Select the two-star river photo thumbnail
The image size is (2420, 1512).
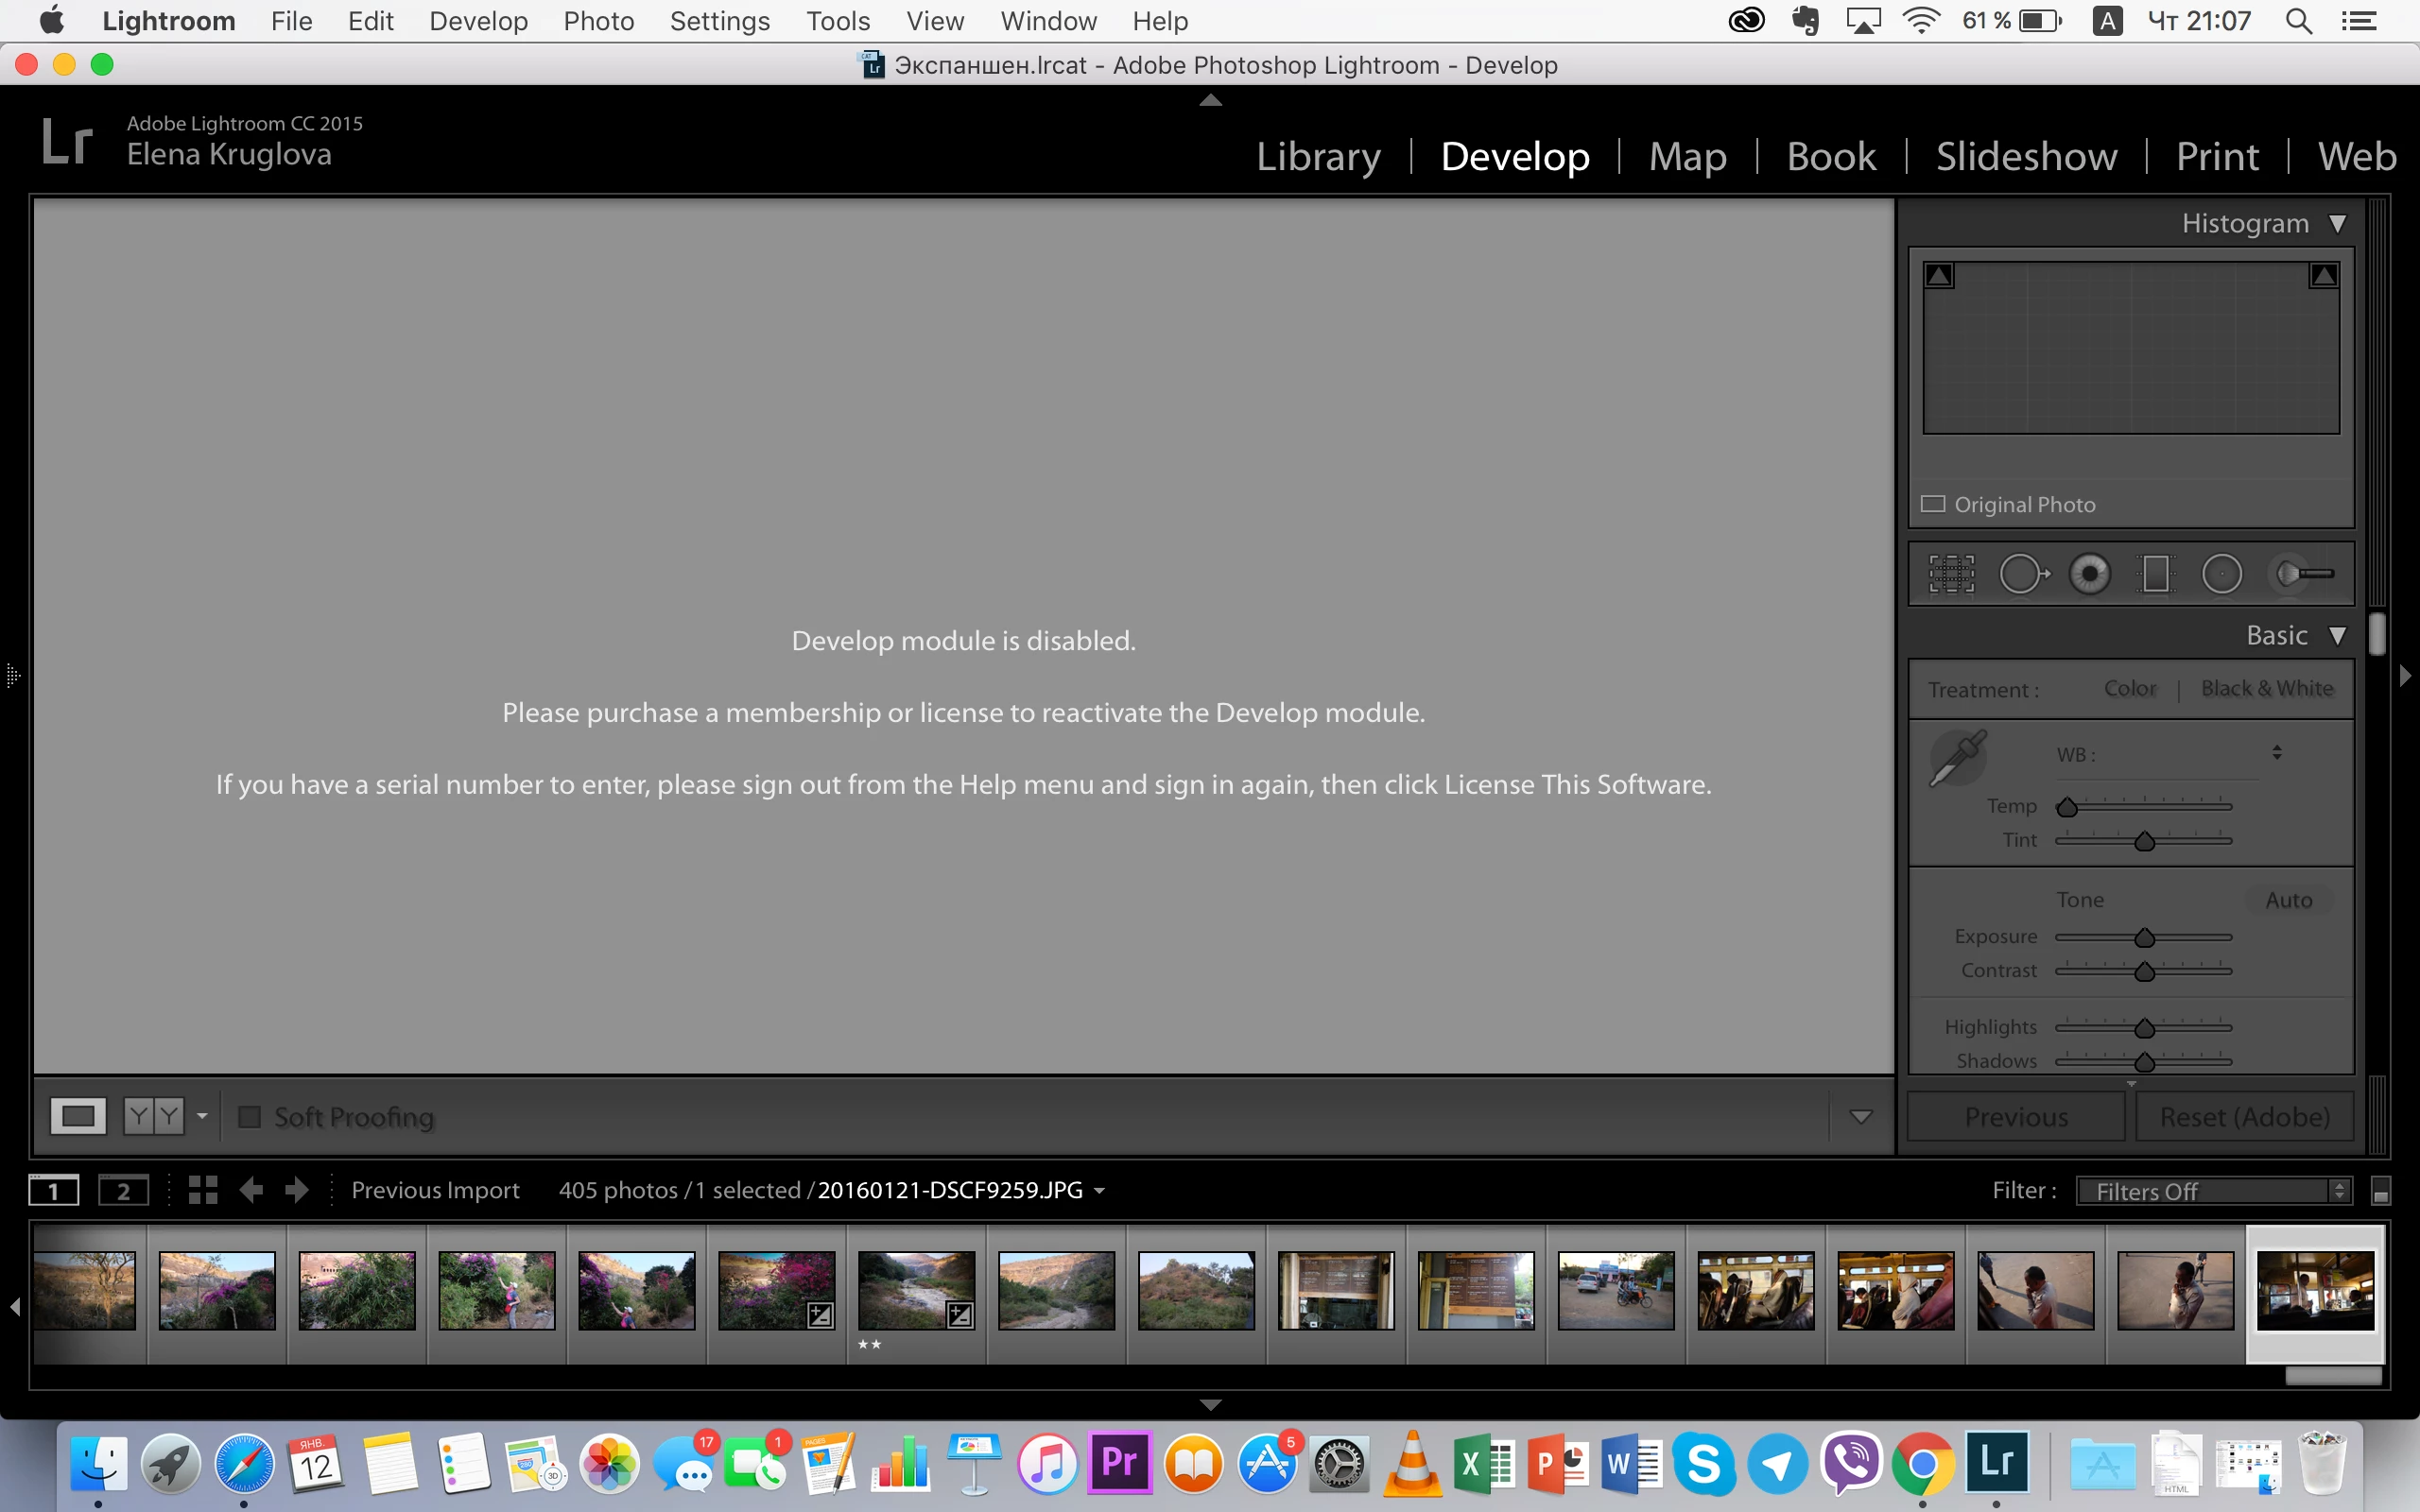click(916, 1290)
